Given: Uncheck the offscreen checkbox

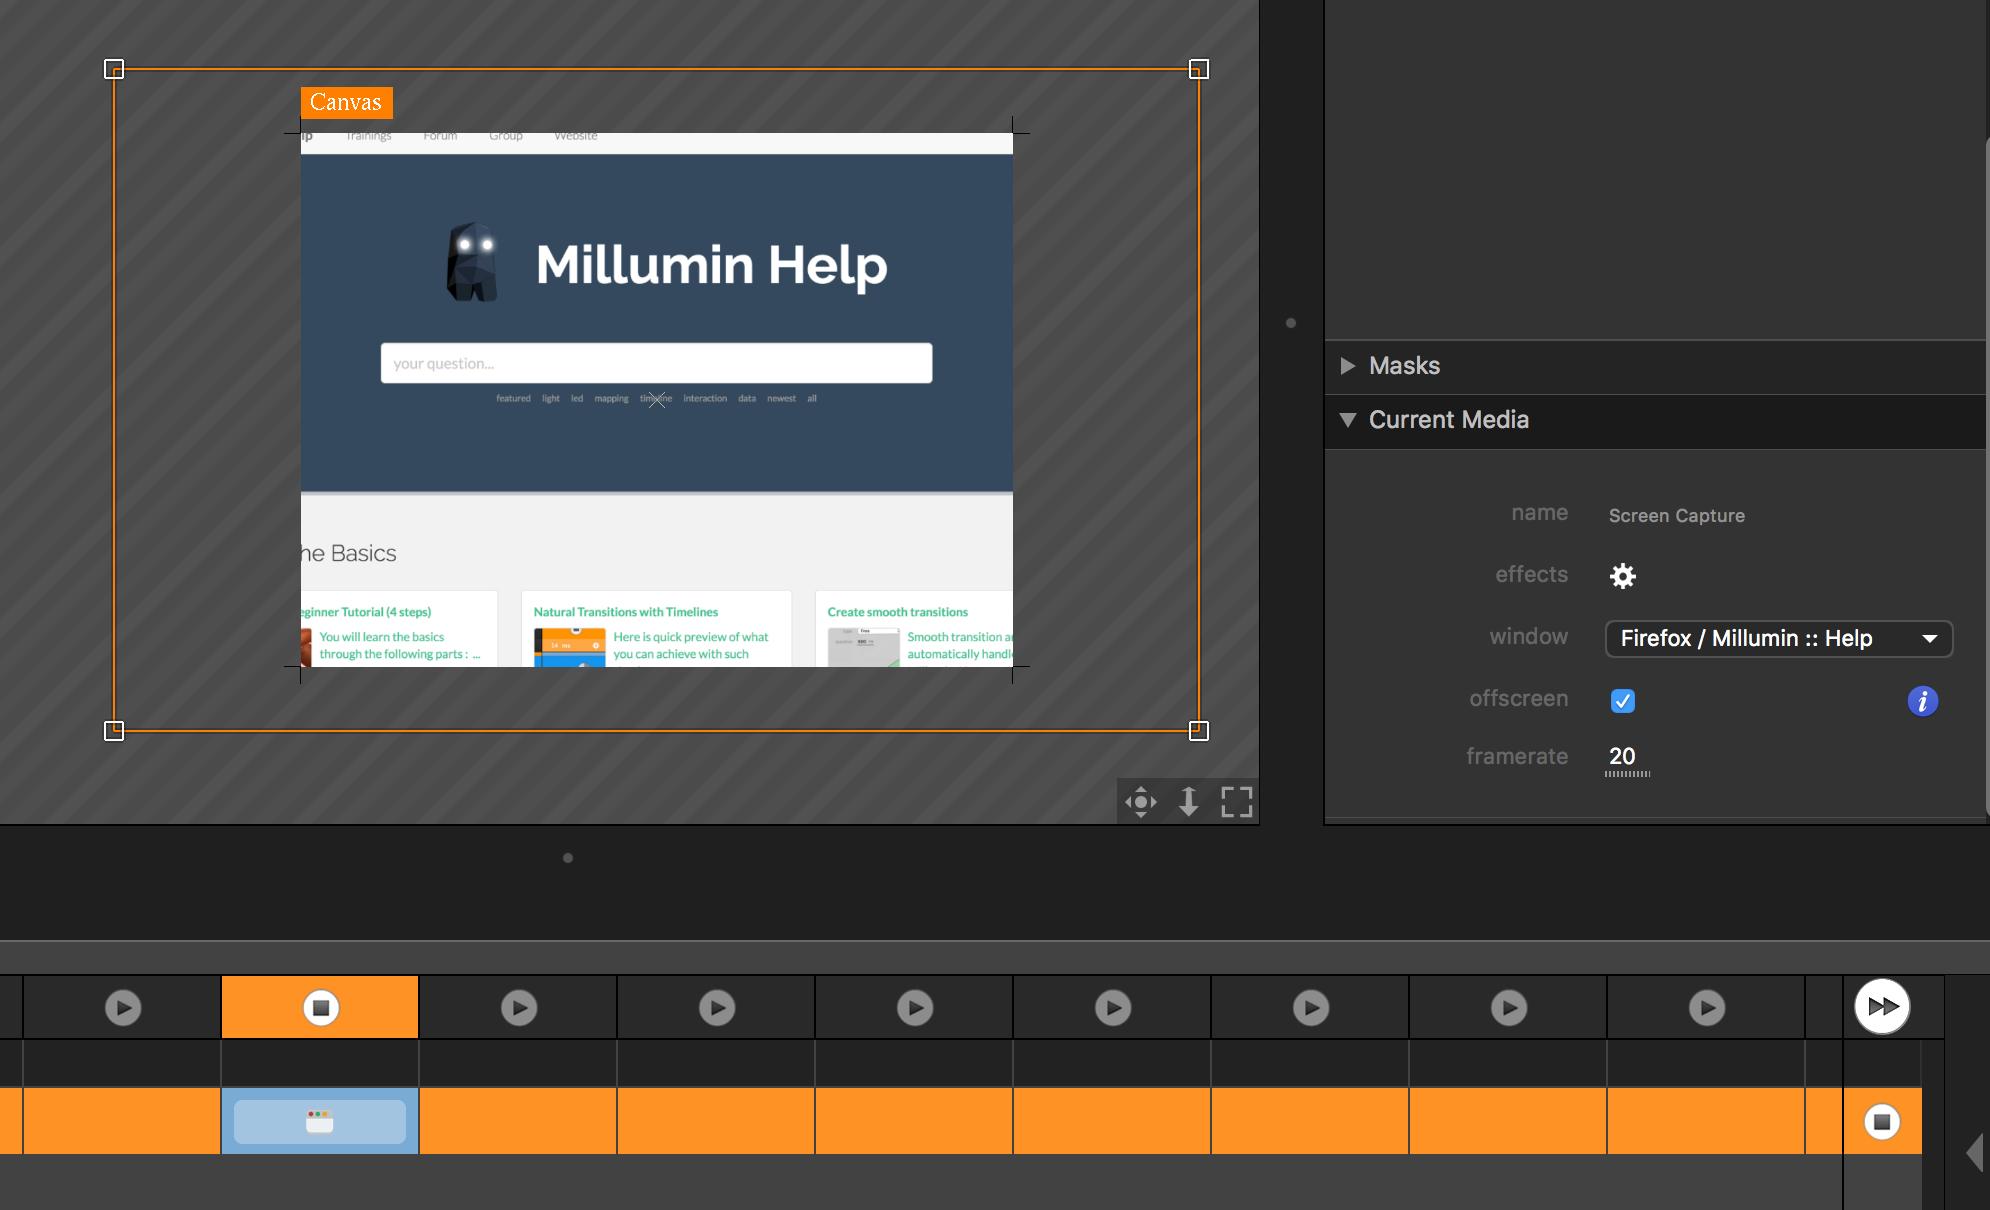Looking at the screenshot, I should coord(1622,701).
